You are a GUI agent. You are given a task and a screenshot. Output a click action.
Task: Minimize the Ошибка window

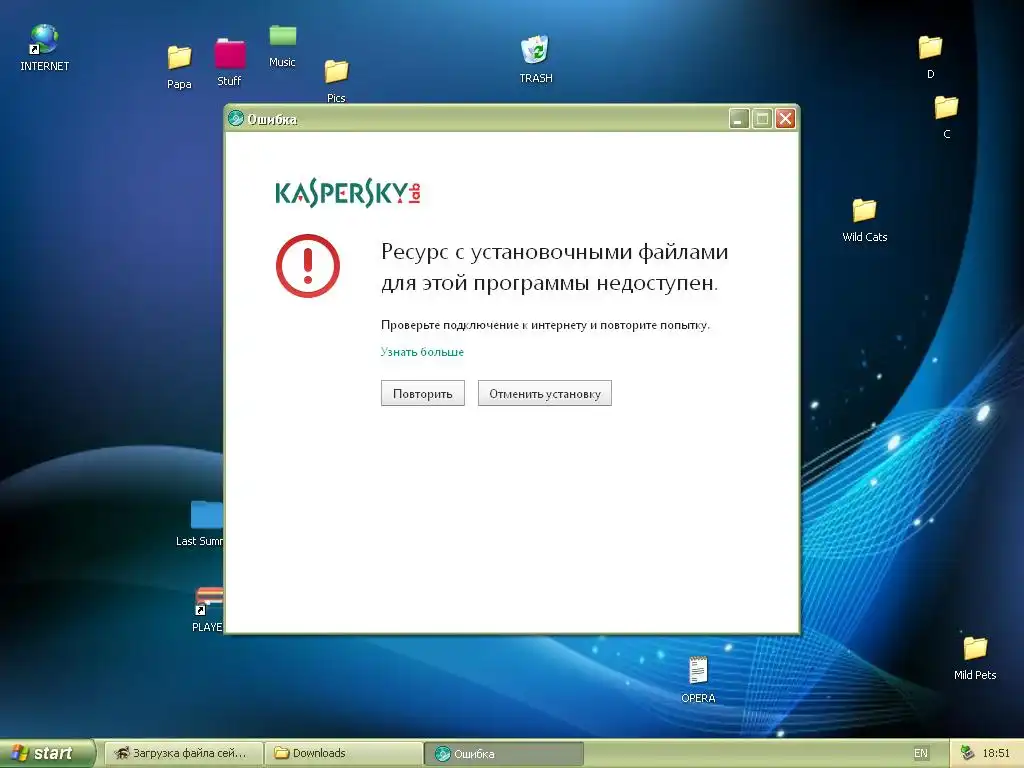click(739, 119)
